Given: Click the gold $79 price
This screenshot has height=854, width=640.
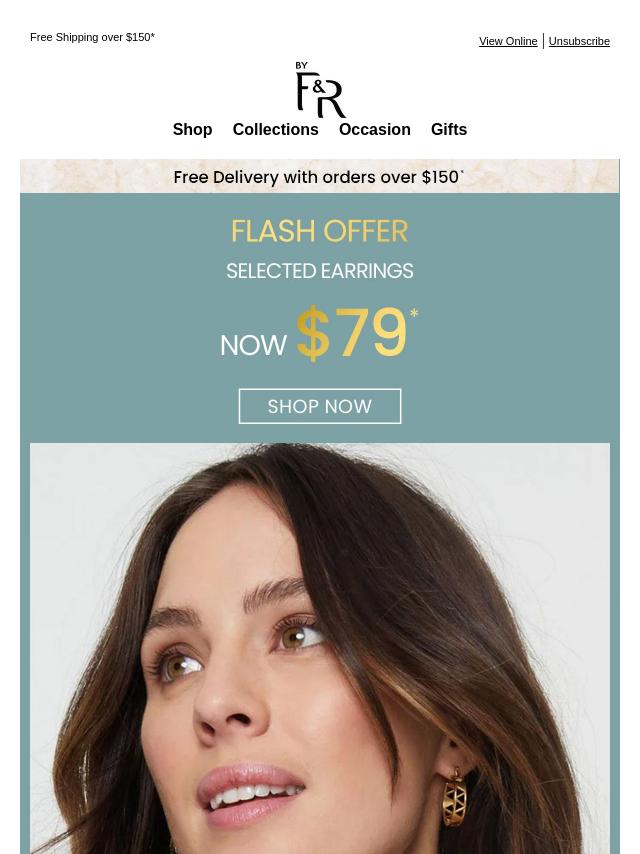Looking at the screenshot, I should pos(351,333).
